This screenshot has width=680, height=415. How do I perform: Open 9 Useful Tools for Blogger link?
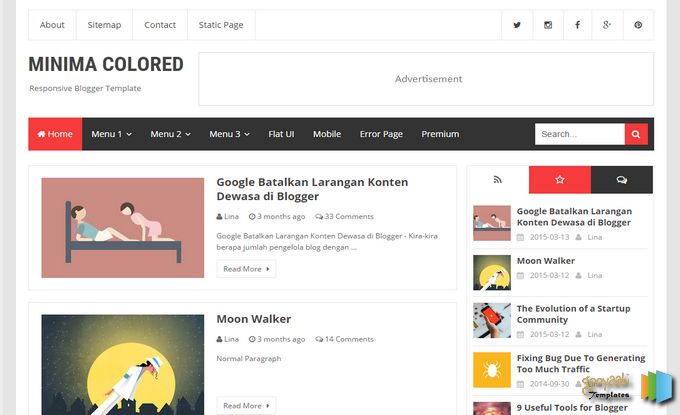(x=572, y=408)
